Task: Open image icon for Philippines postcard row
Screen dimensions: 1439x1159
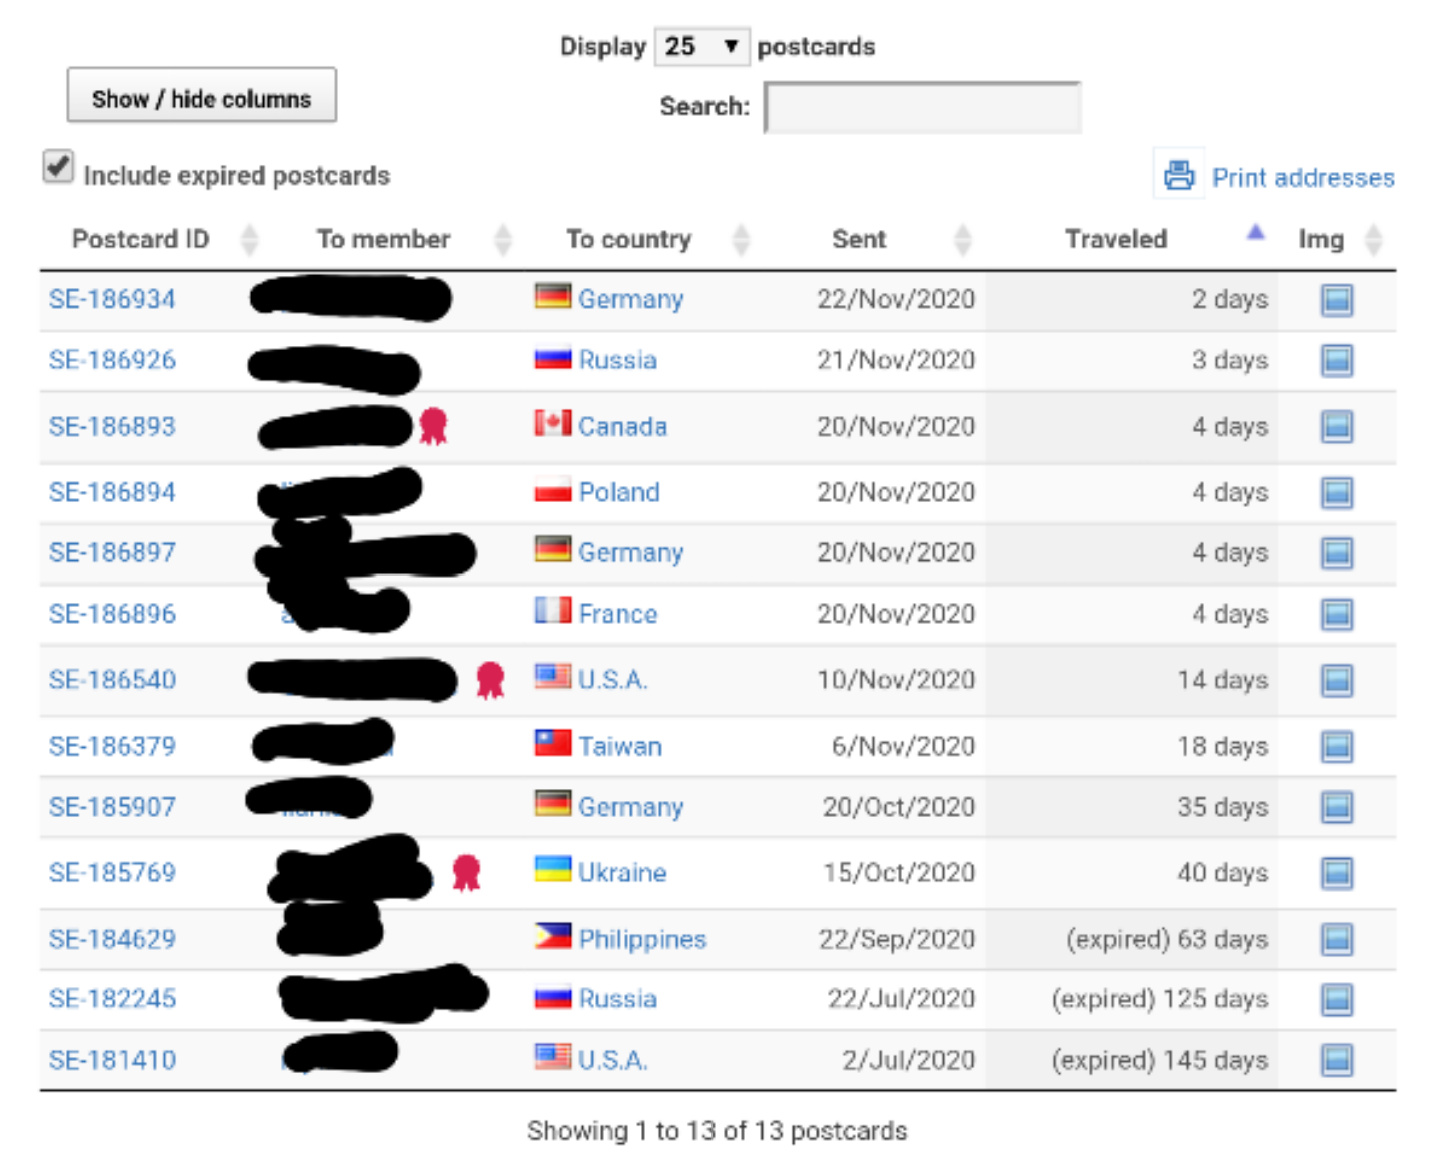Action: pos(1336,939)
